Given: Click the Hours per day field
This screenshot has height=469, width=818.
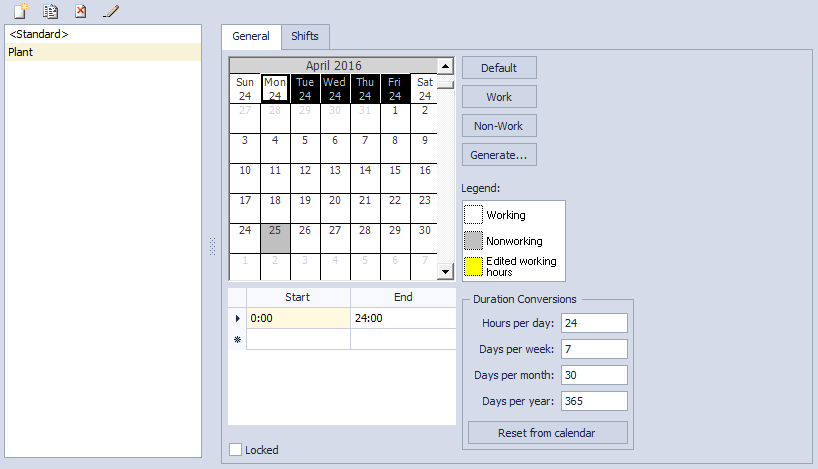Looking at the screenshot, I should 593,323.
